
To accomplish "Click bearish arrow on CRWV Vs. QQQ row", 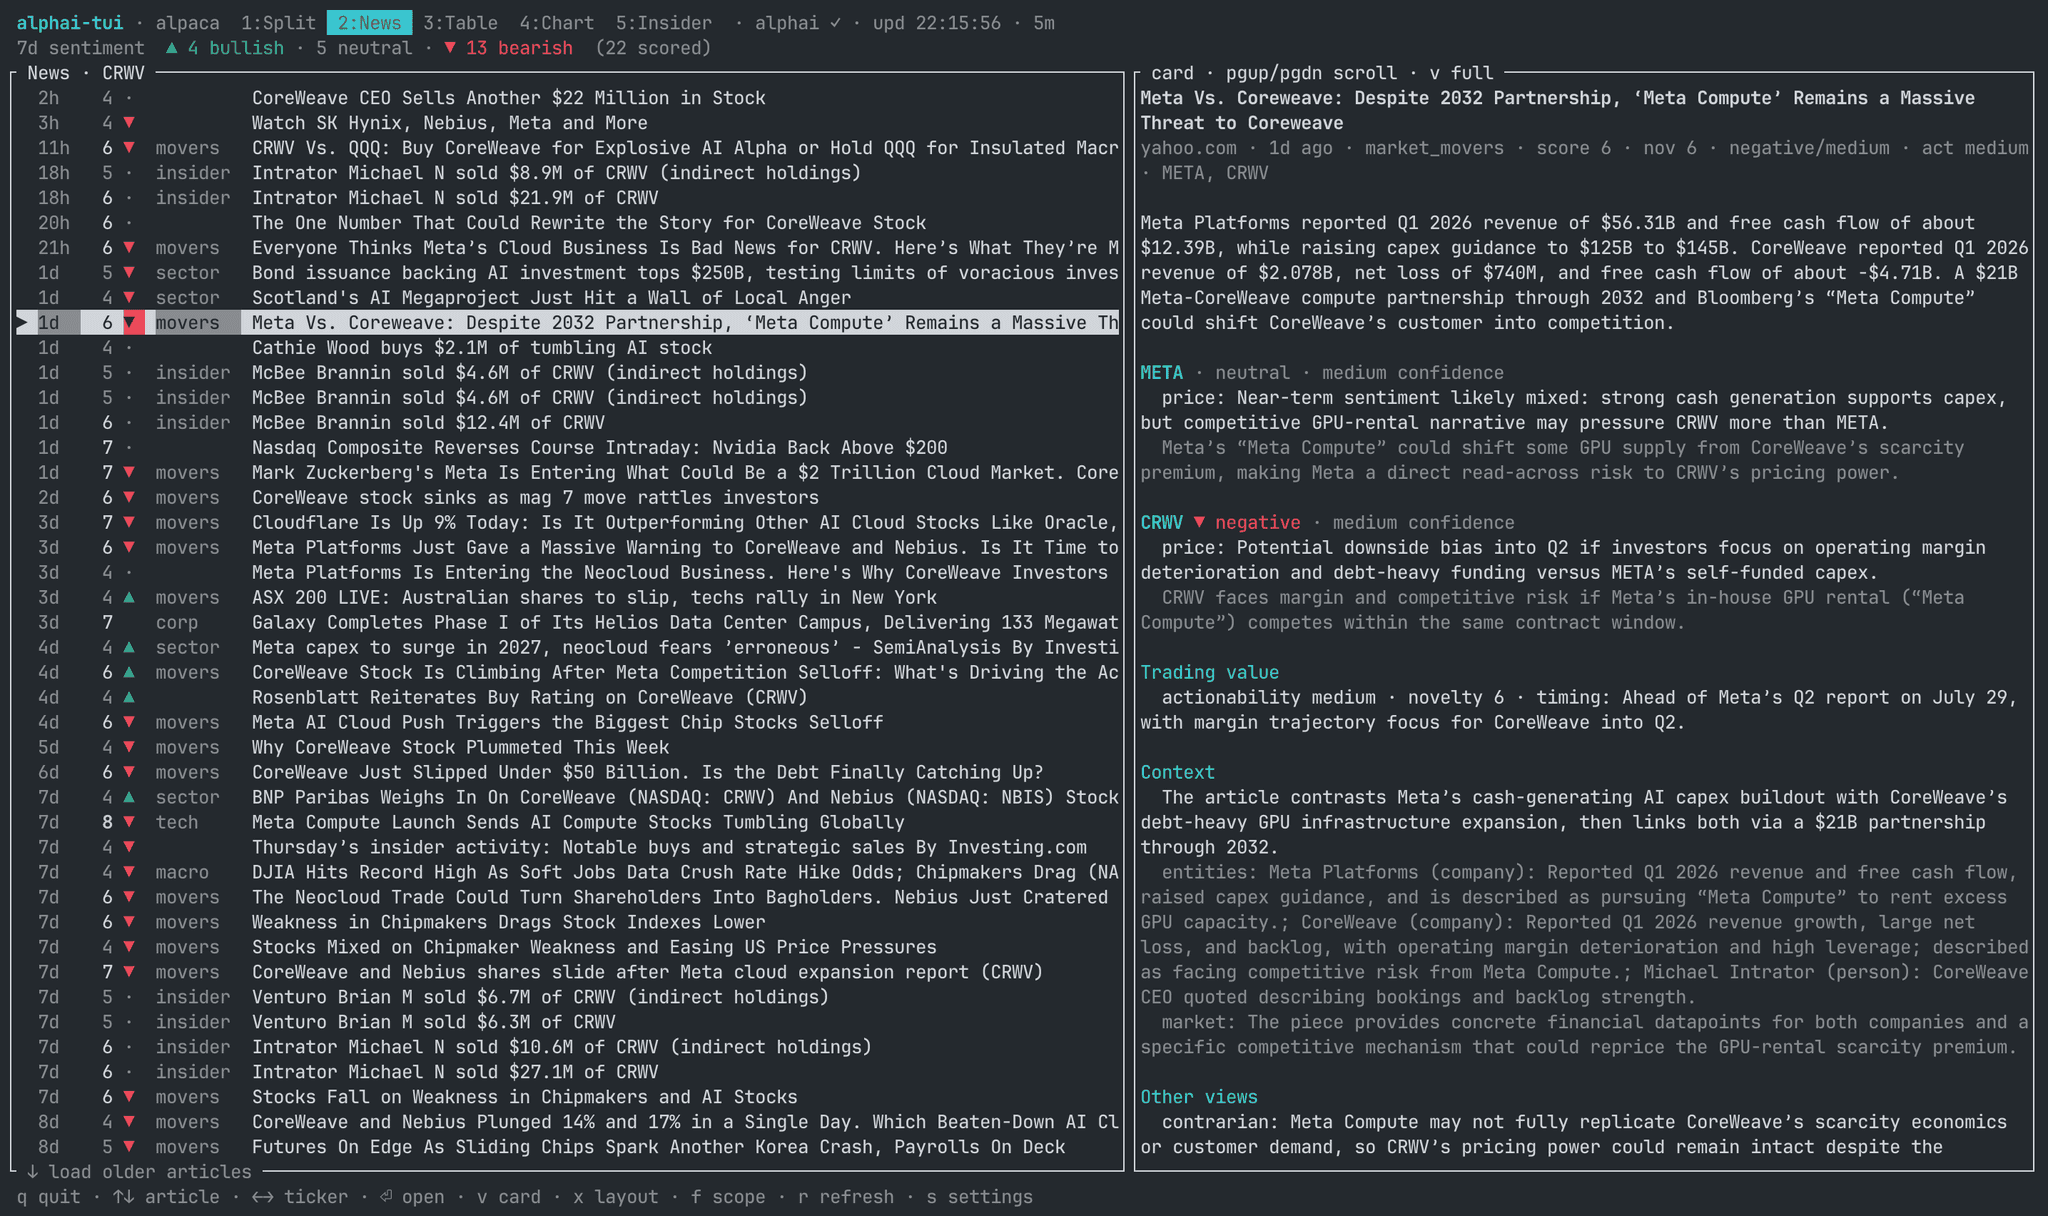I will click(x=129, y=148).
